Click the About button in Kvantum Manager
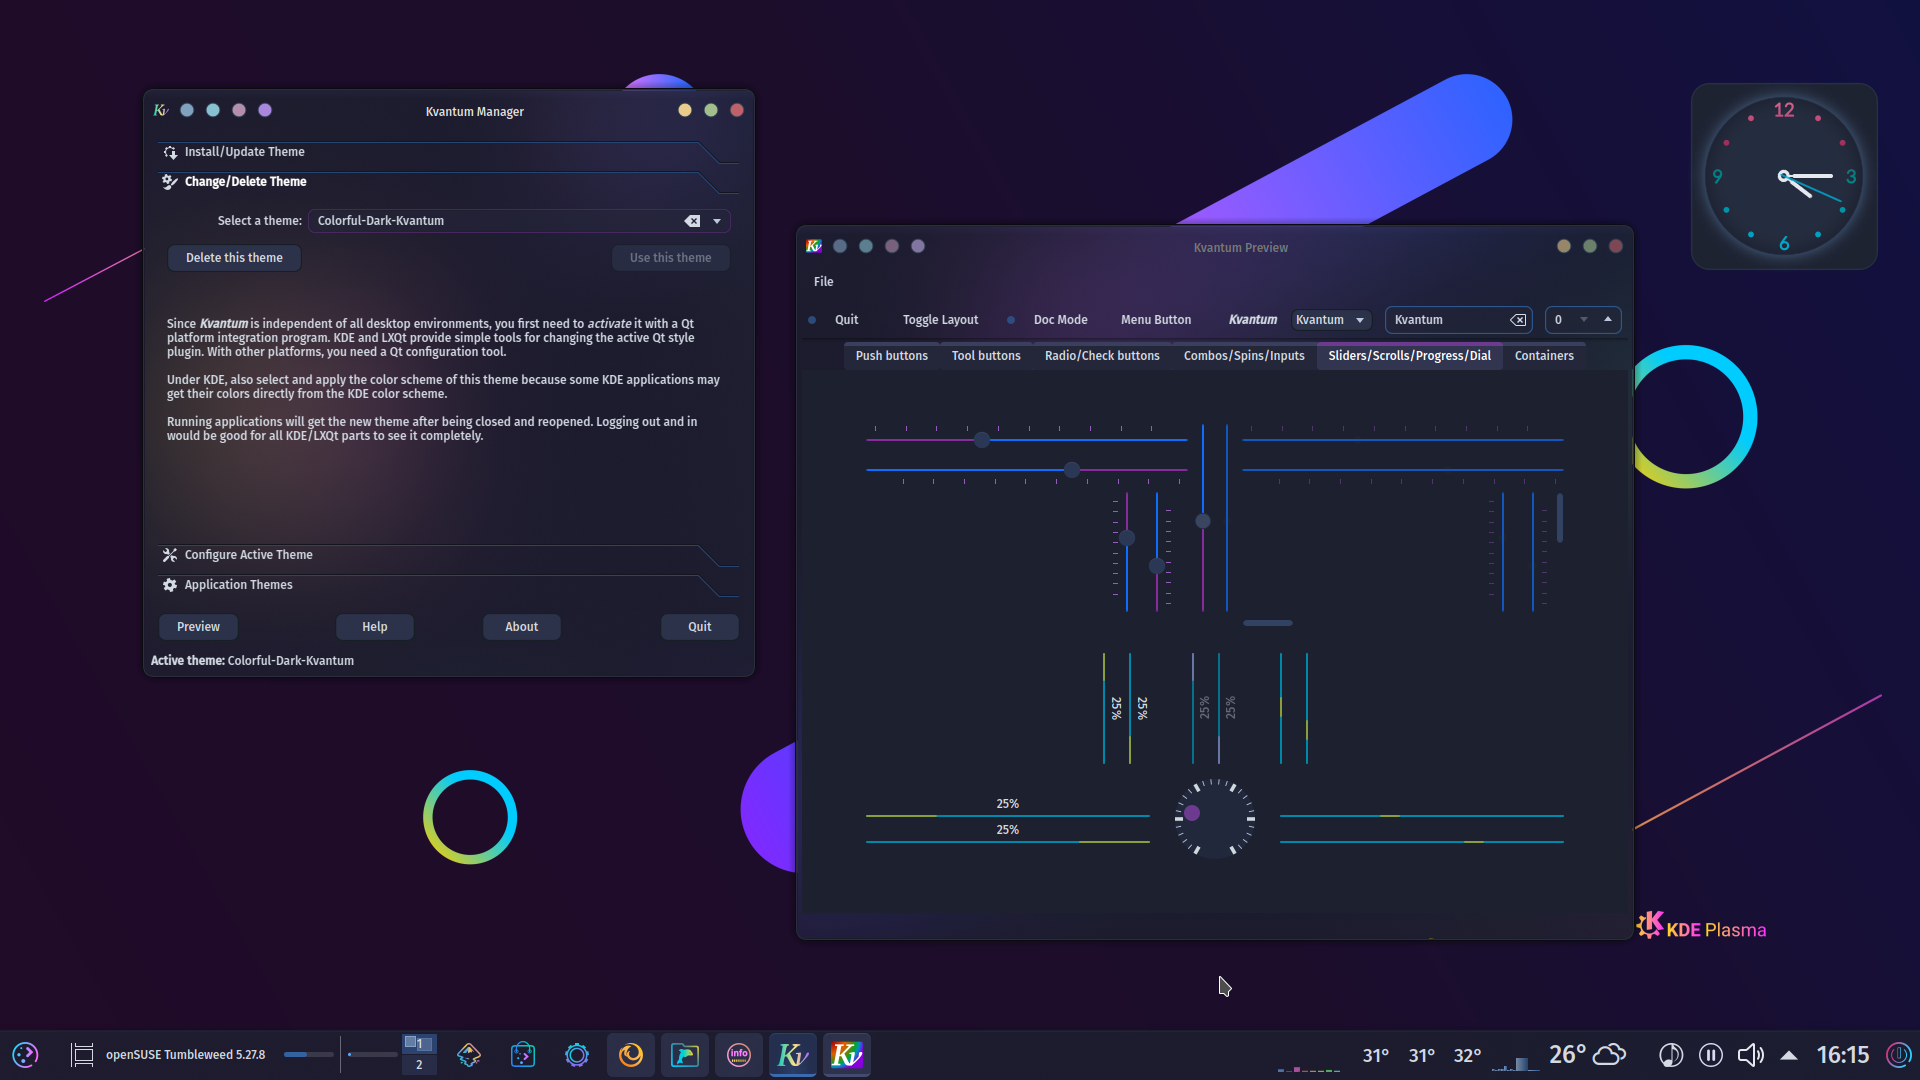The height and width of the screenshot is (1080, 1920). (x=521, y=627)
